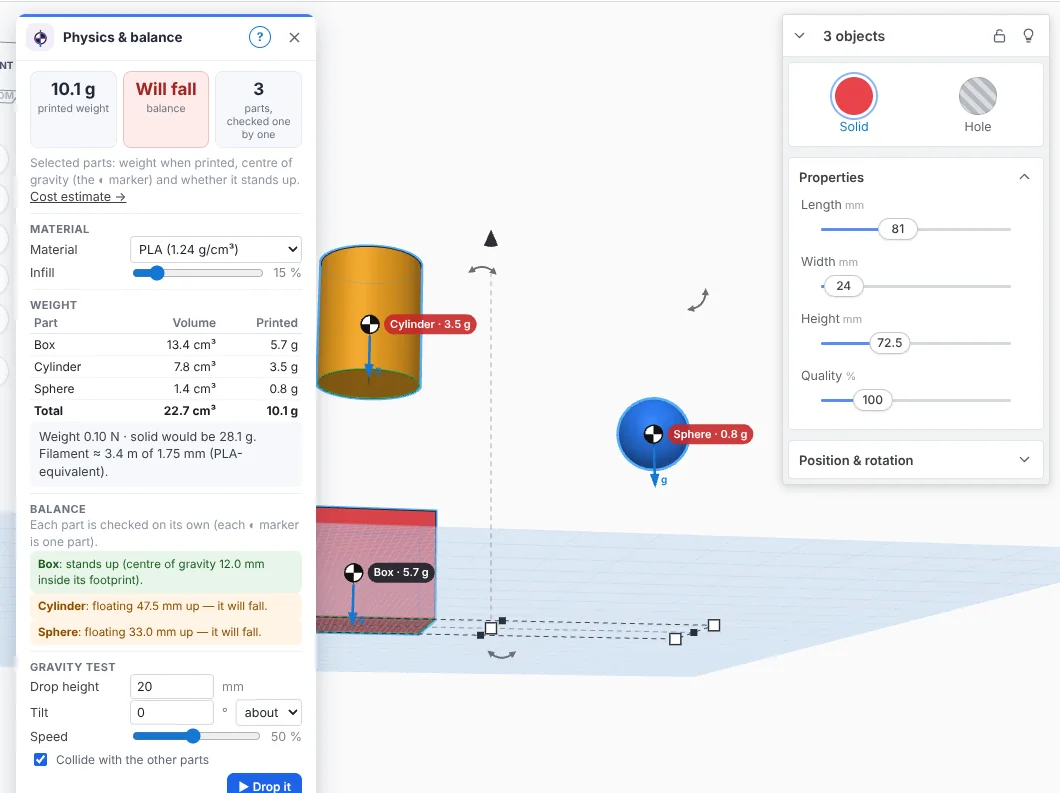Click the curved rotation handle above the dashed axis

pos(483,270)
